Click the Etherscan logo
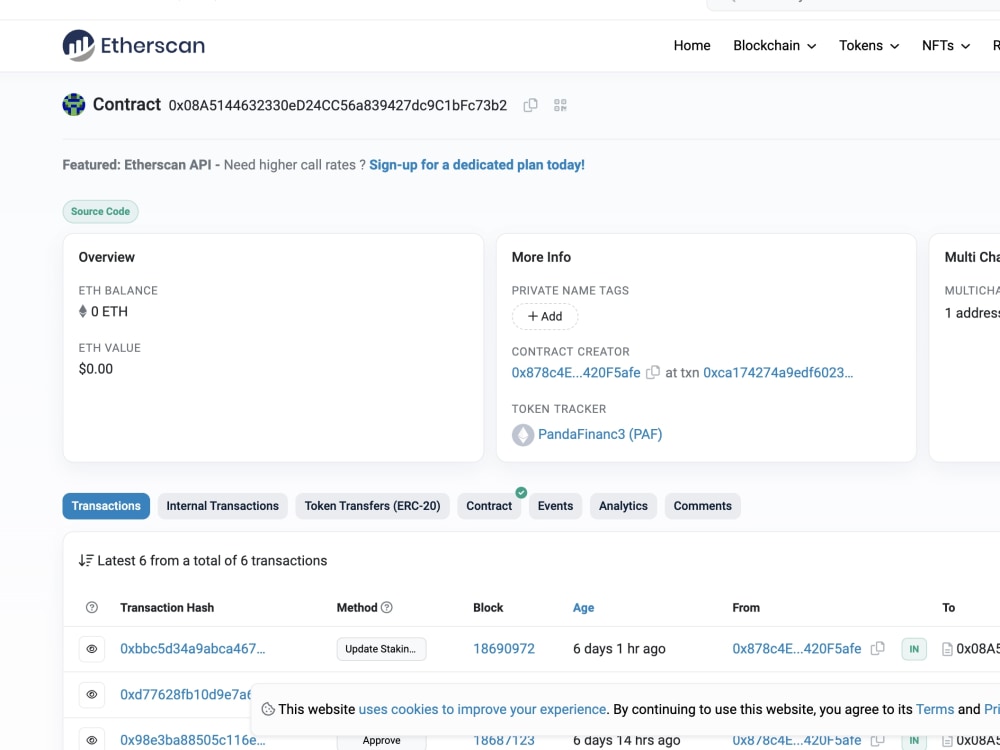This screenshot has width=1000, height=750. click(x=133, y=45)
